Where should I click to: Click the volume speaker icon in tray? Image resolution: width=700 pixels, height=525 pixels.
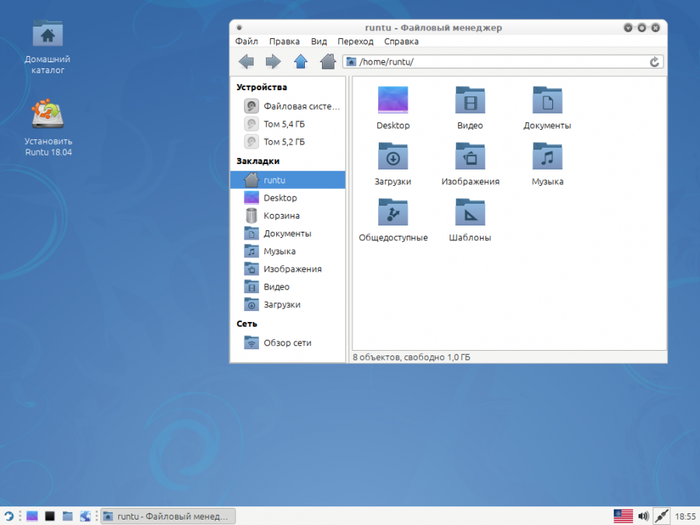click(643, 516)
